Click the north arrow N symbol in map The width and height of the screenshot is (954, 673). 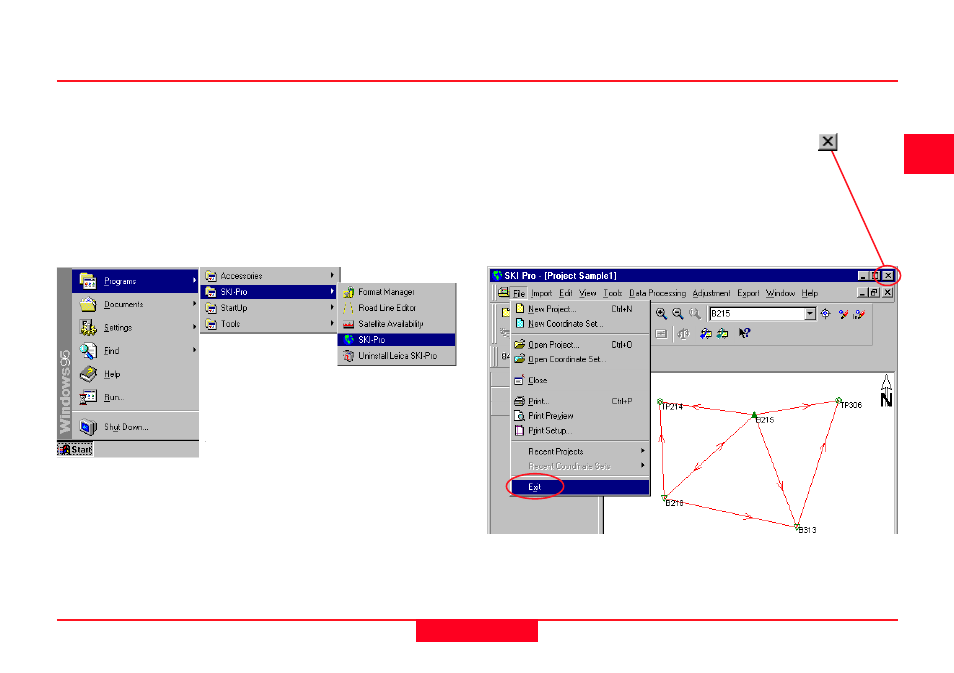click(x=886, y=391)
